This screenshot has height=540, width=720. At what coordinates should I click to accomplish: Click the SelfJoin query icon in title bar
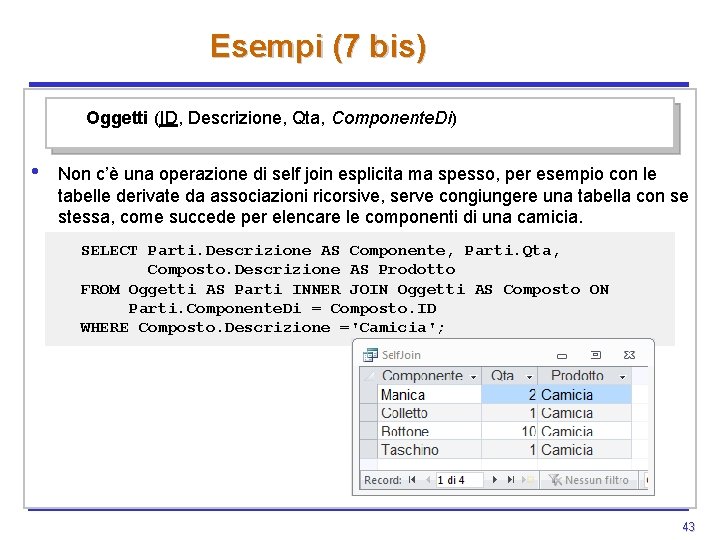point(370,355)
